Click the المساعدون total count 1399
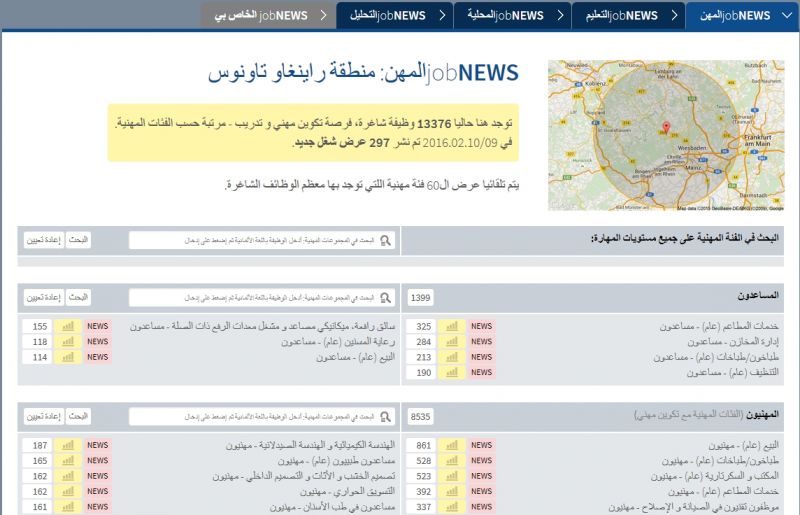The height and width of the screenshot is (515, 800). click(x=420, y=298)
